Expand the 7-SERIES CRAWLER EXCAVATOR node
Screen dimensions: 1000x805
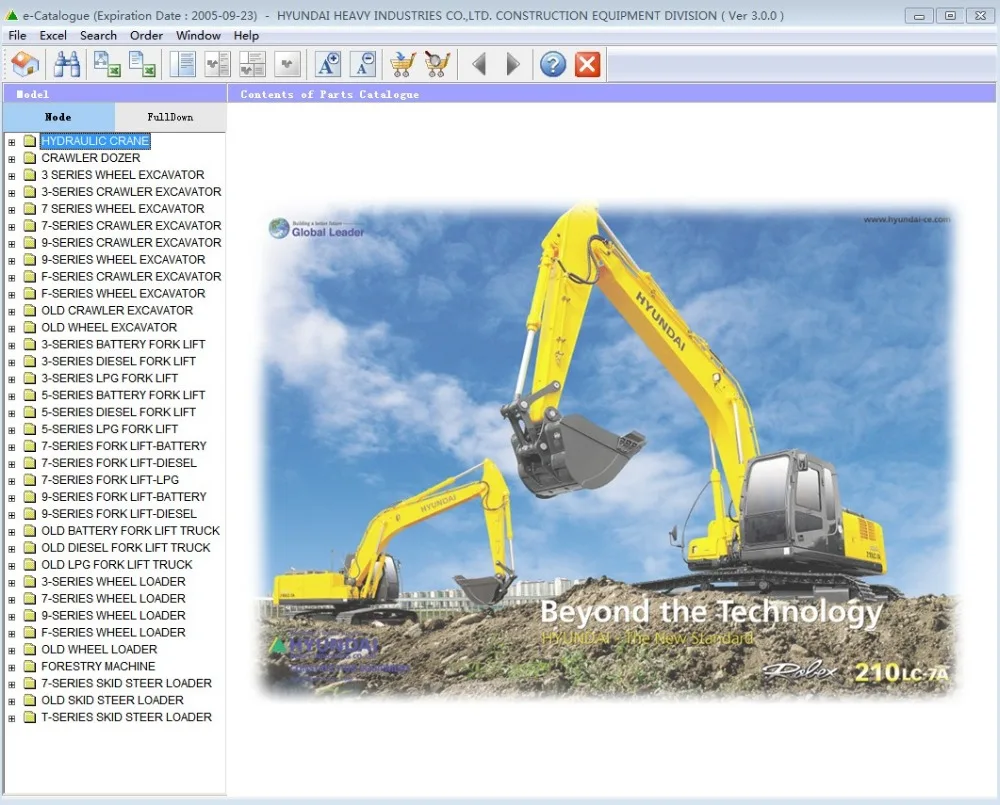pyautogui.click(x=11, y=226)
